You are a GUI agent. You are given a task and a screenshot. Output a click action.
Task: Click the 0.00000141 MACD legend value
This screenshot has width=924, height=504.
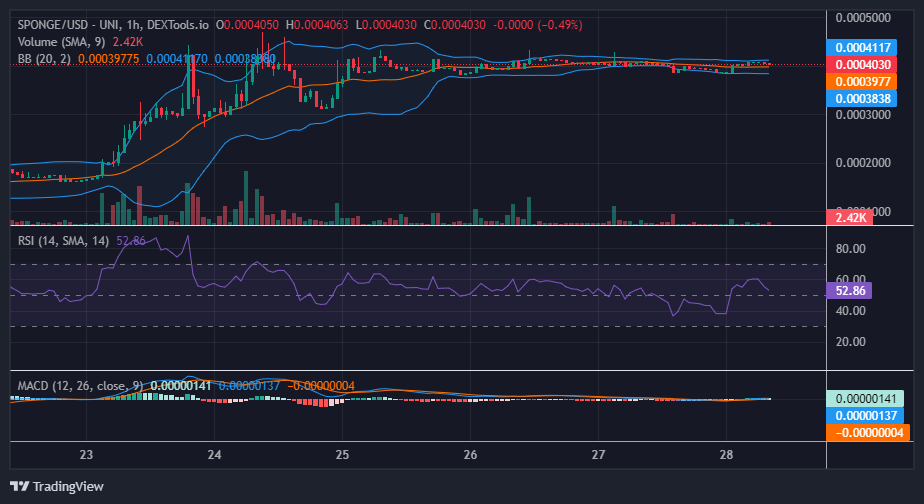pos(180,386)
